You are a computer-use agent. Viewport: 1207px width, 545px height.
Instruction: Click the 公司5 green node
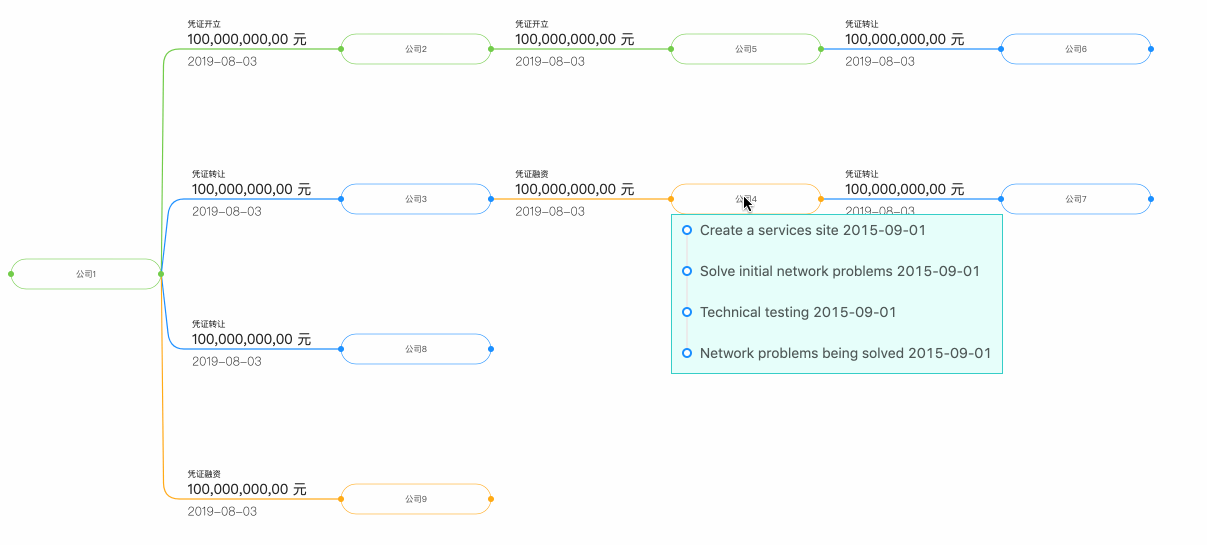click(x=746, y=49)
